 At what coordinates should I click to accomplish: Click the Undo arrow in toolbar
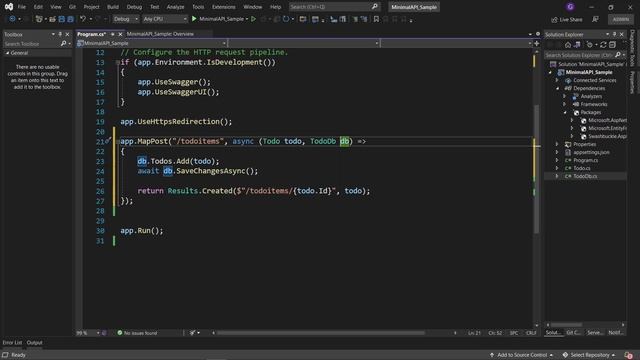pyautogui.click(x=83, y=19)
